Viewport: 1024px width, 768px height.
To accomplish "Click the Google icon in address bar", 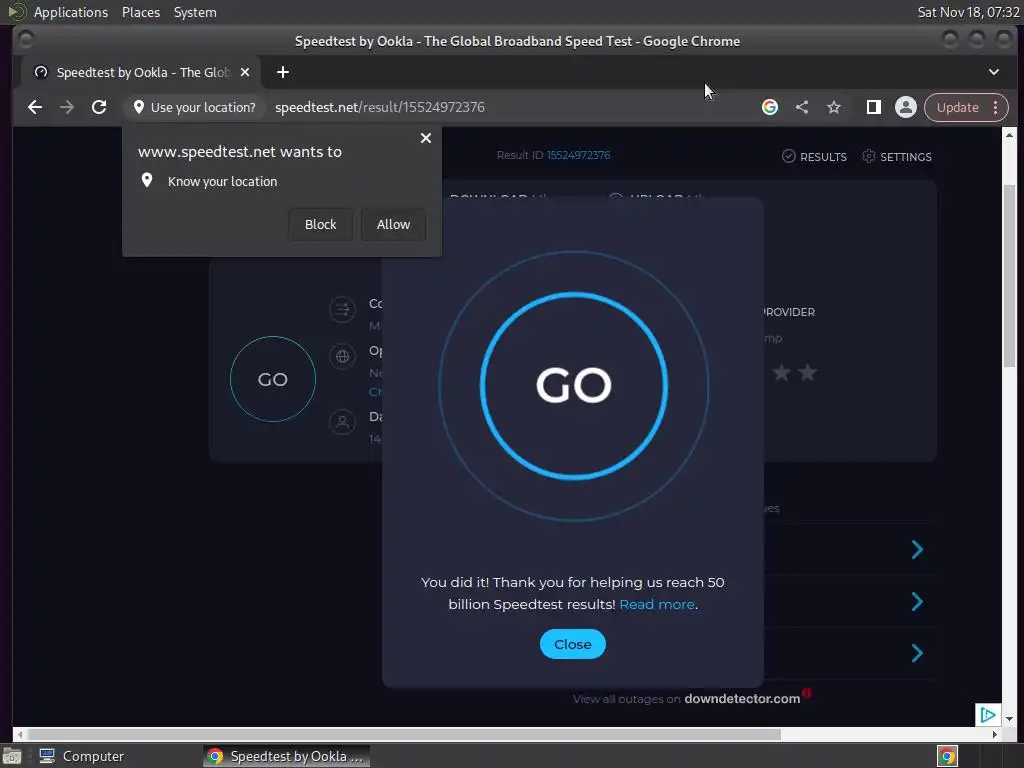I will tap(770, 107).
